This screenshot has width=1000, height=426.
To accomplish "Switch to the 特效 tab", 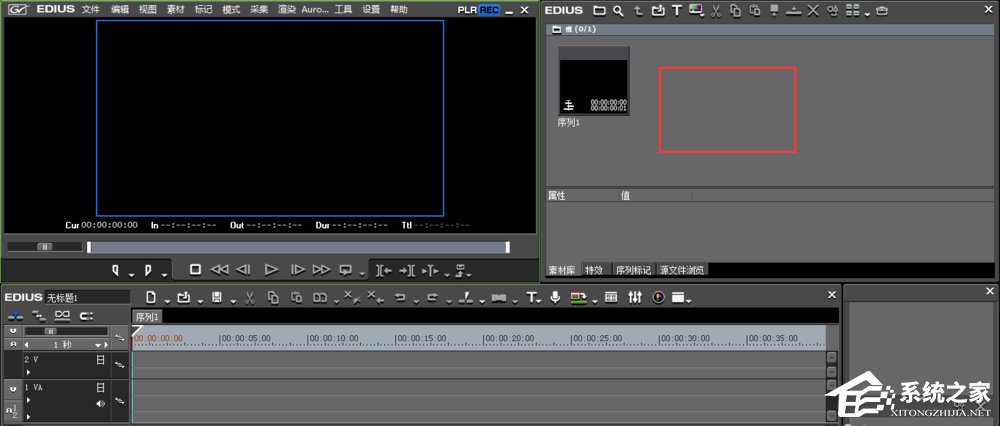I will (x=594, y=270).
